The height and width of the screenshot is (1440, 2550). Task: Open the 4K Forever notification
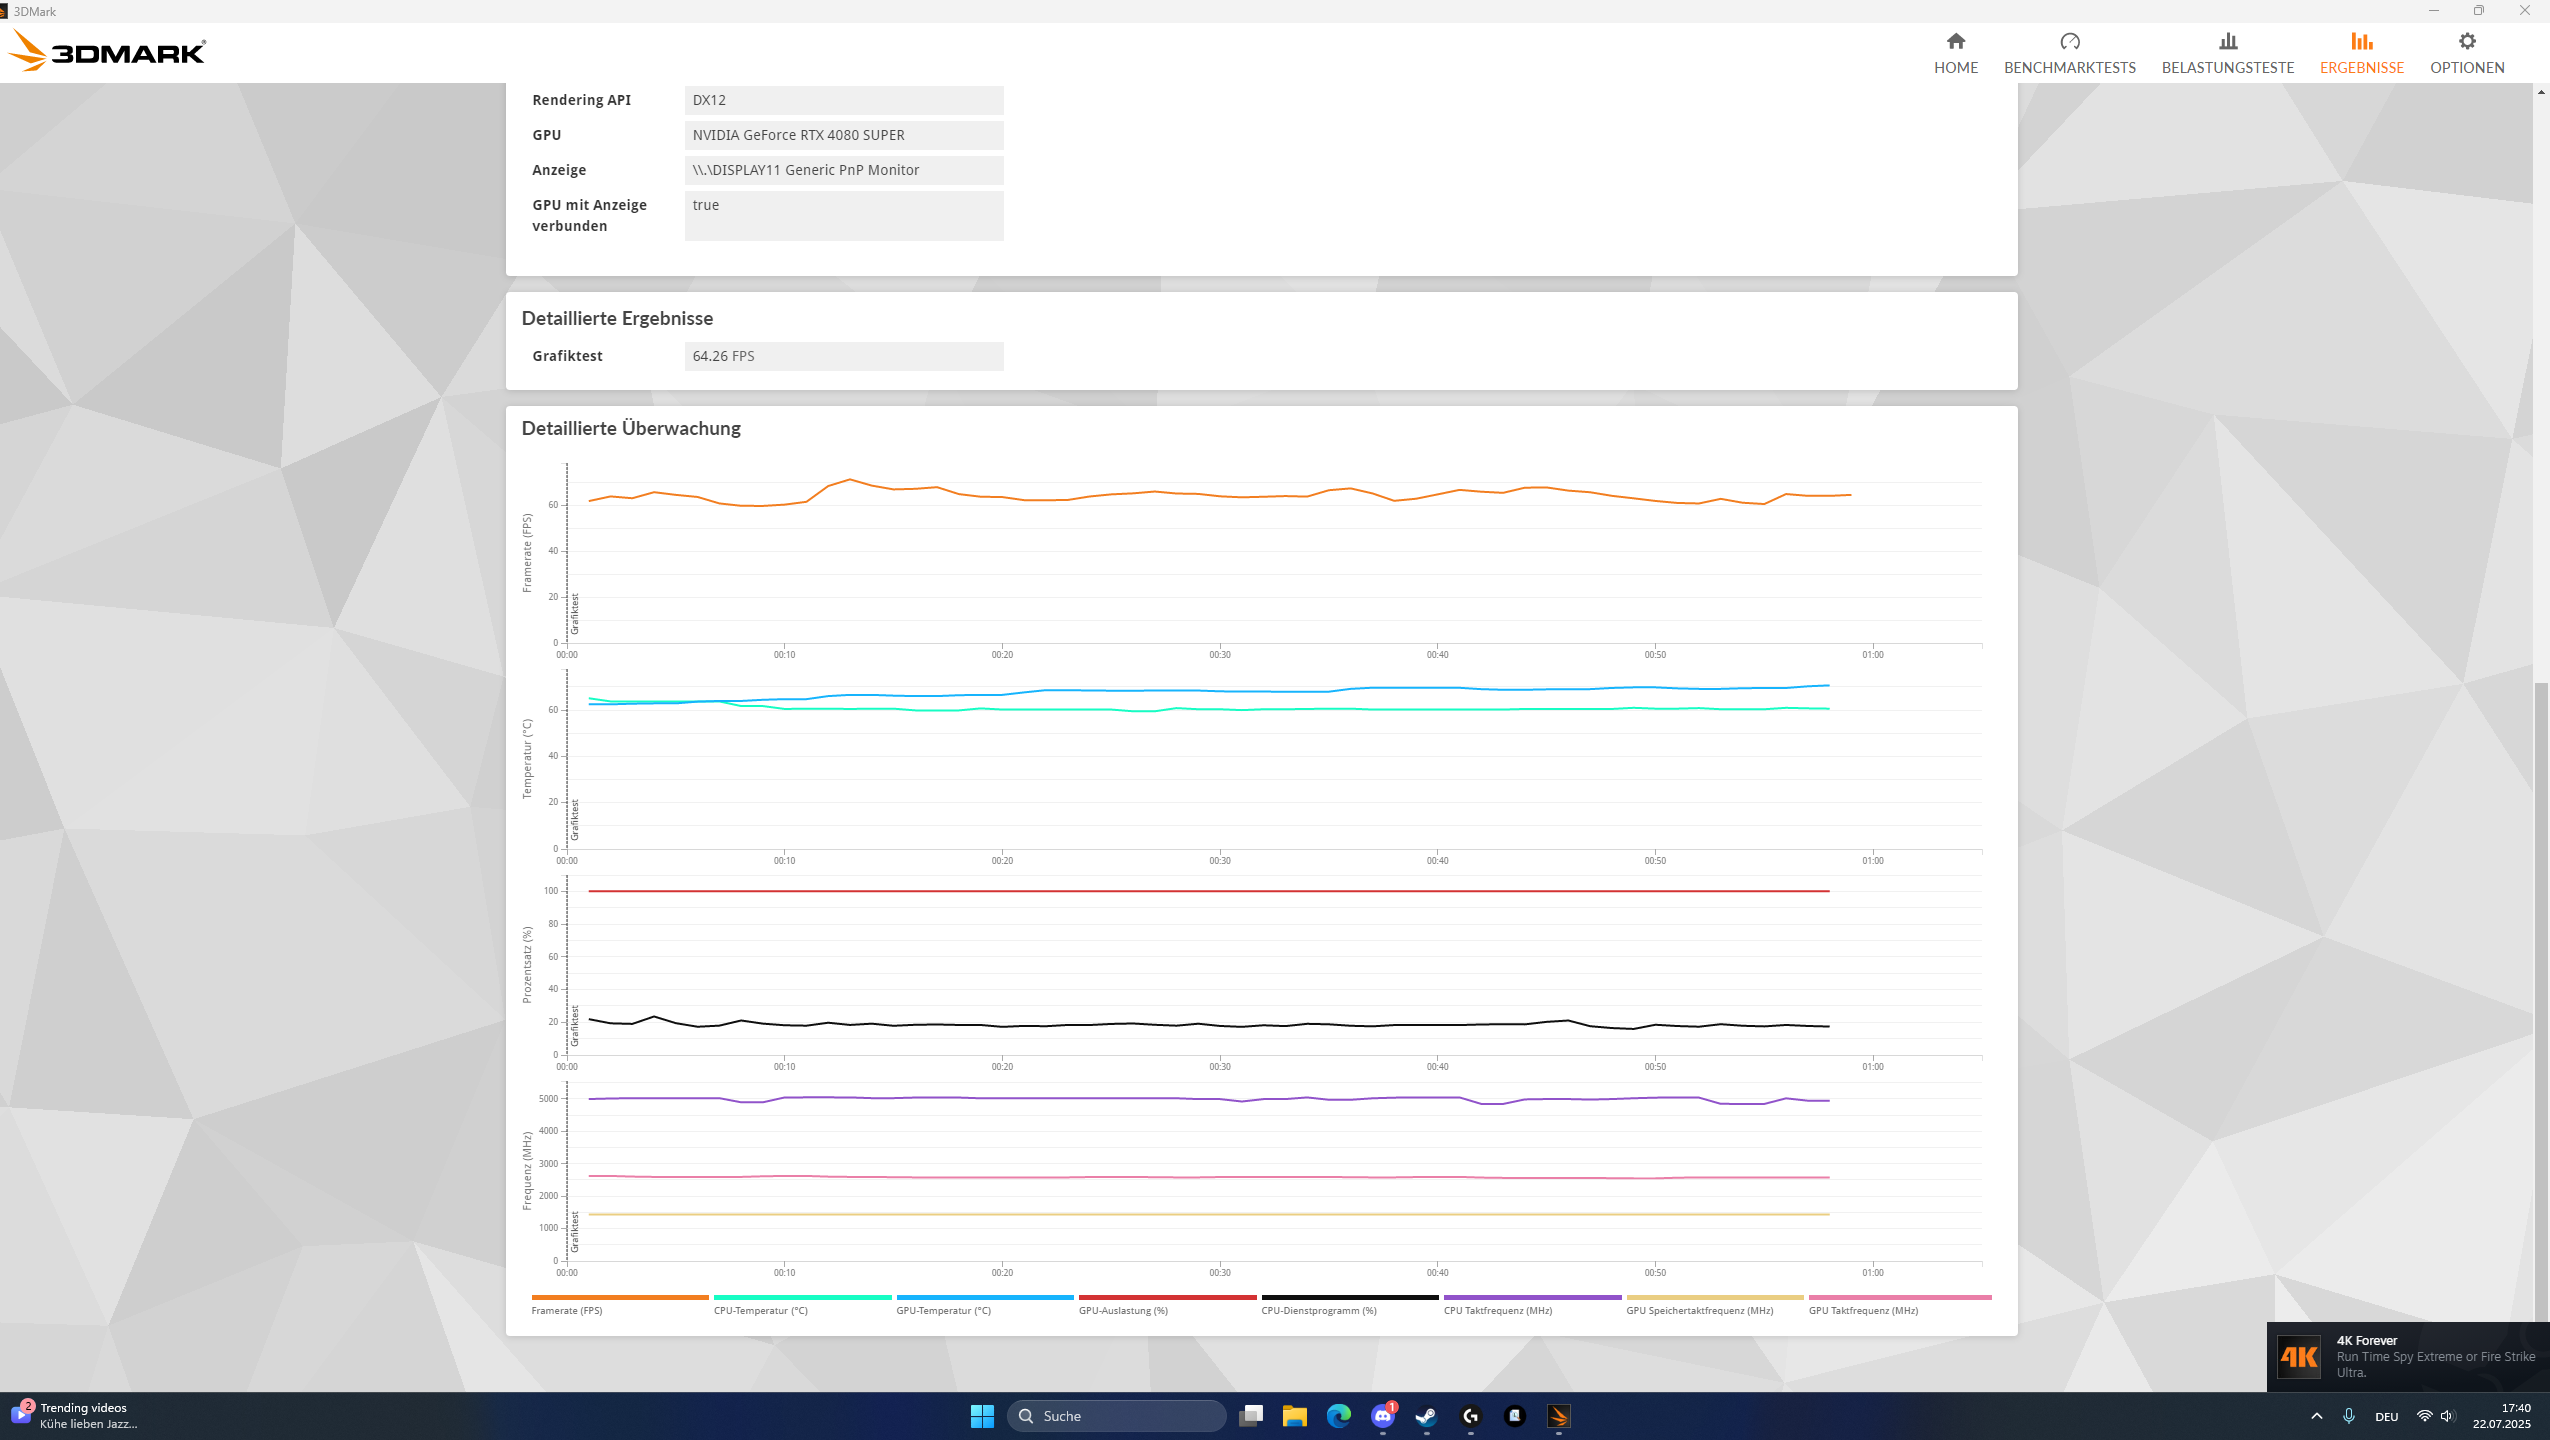click(x=2407, y=1356)
